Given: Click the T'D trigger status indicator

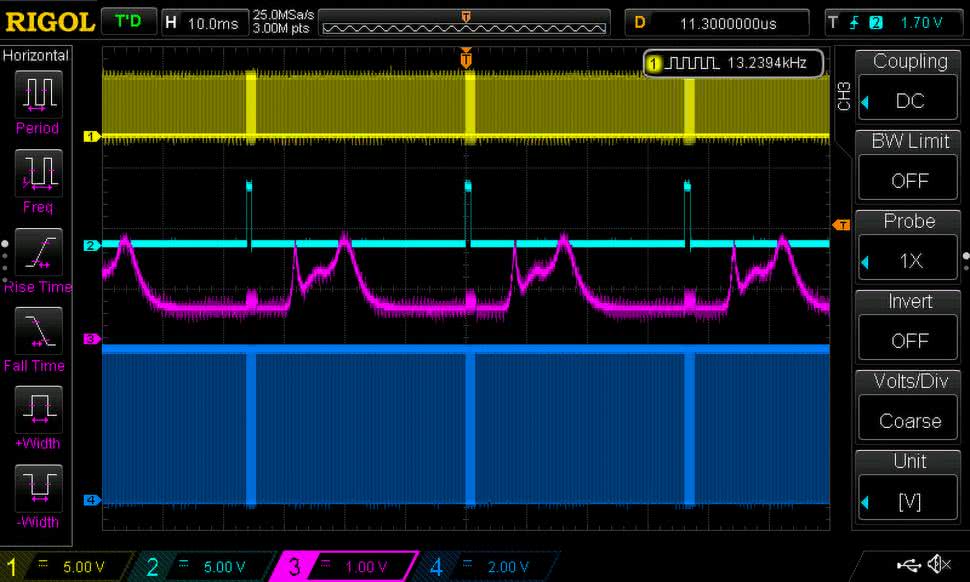Looking at the screenshot, I should [x=128, y=22].
